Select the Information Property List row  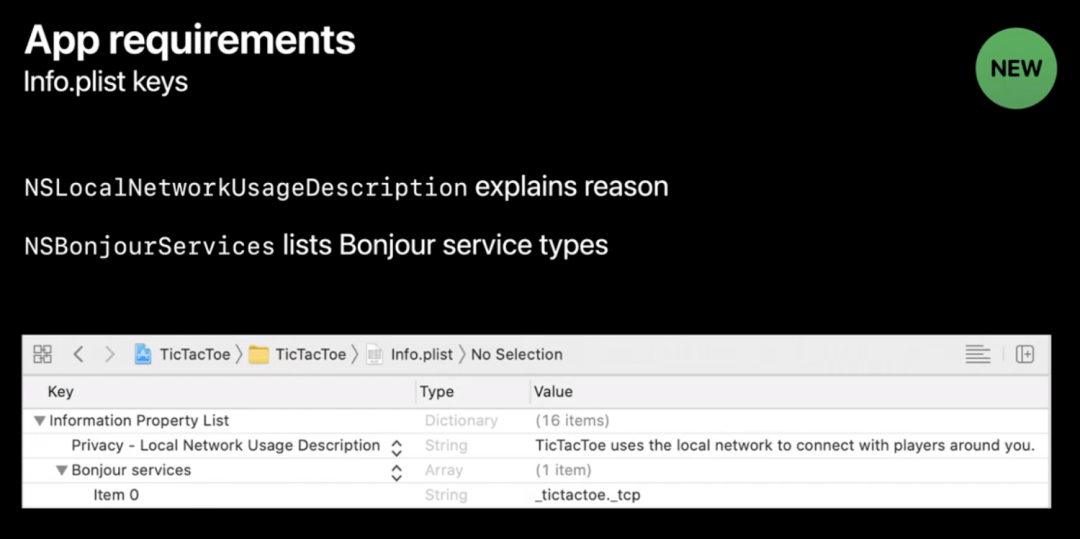point(536,421)
